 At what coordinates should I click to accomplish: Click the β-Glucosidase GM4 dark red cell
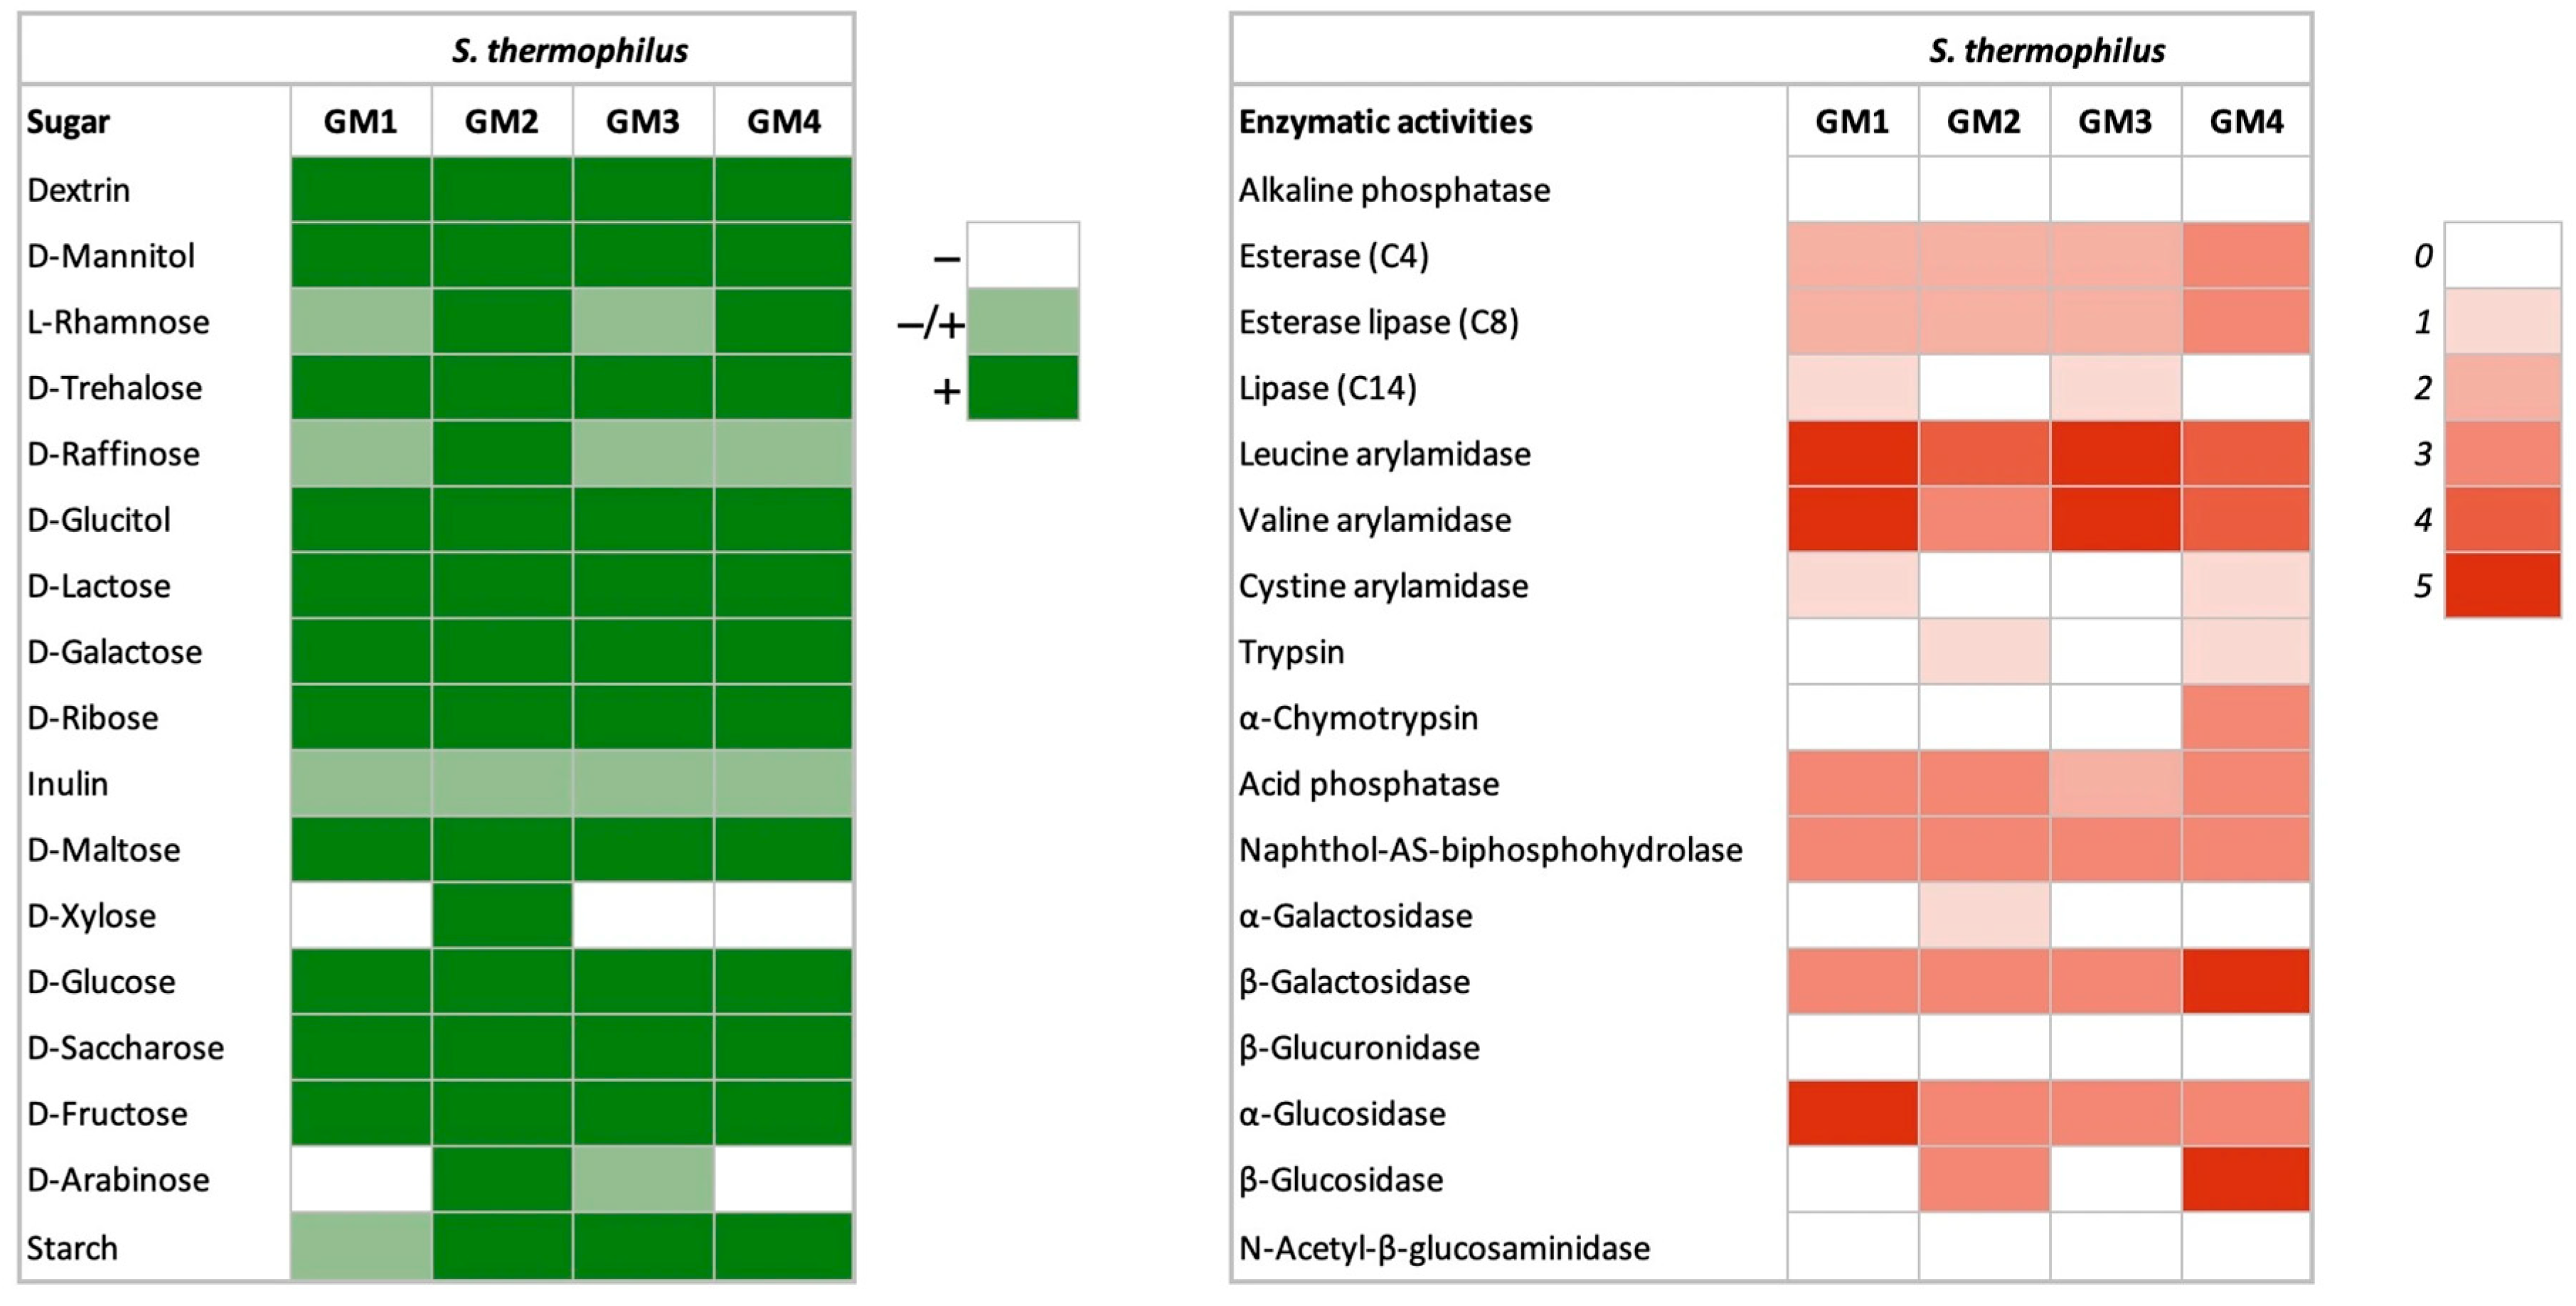[x=2246, y=1179]
